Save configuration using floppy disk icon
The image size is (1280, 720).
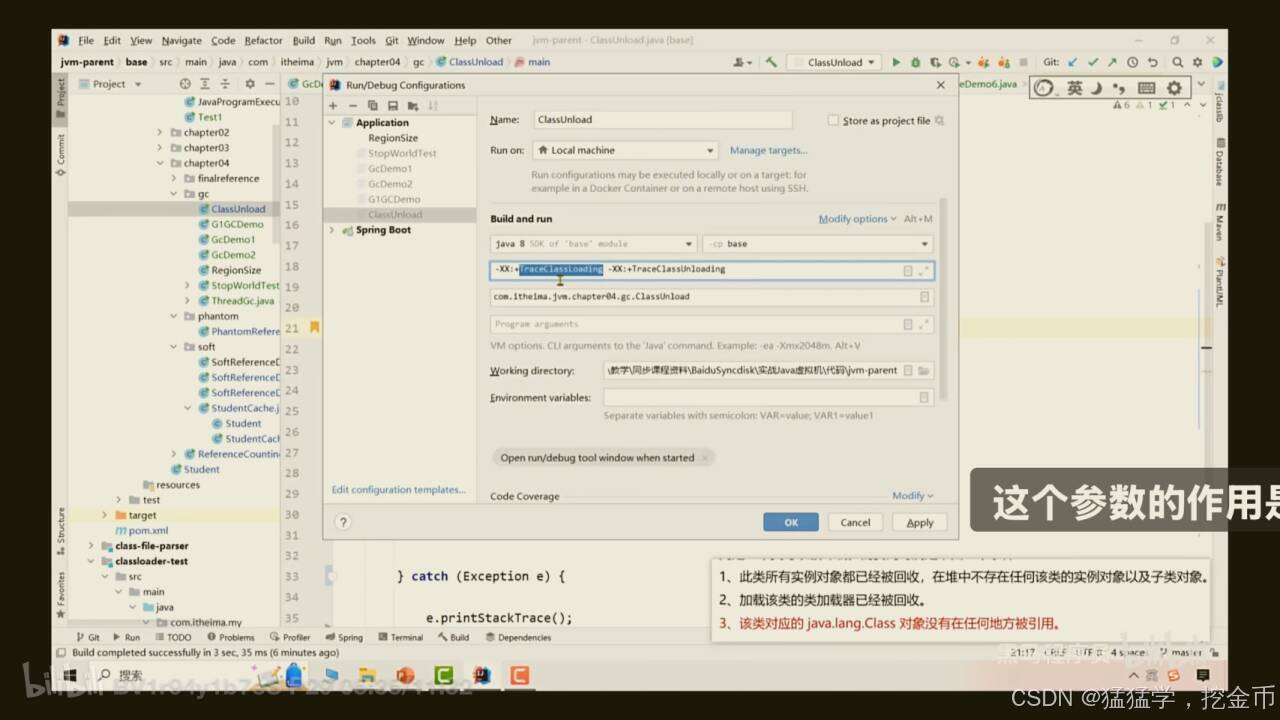click(392, 105)
